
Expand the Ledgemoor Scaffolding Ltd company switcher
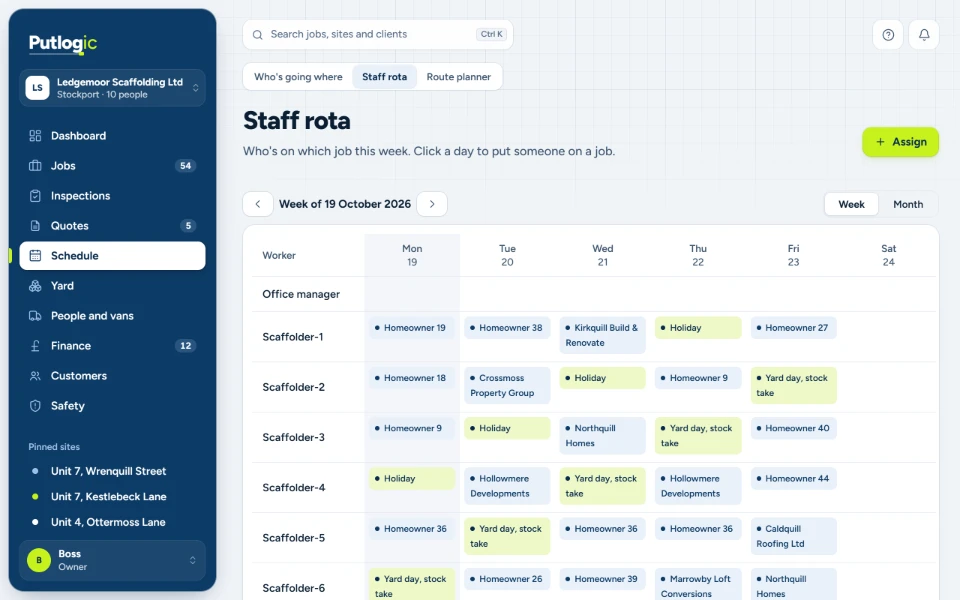(112, 88)
